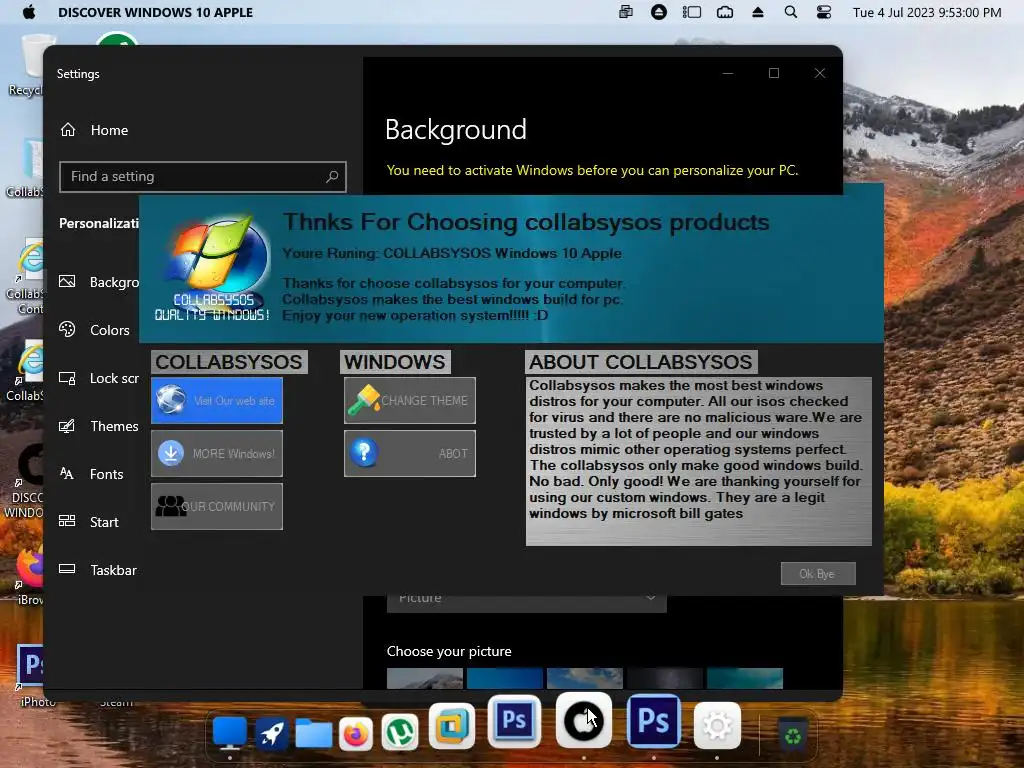Open the Fonts settings page

(91, 474)
